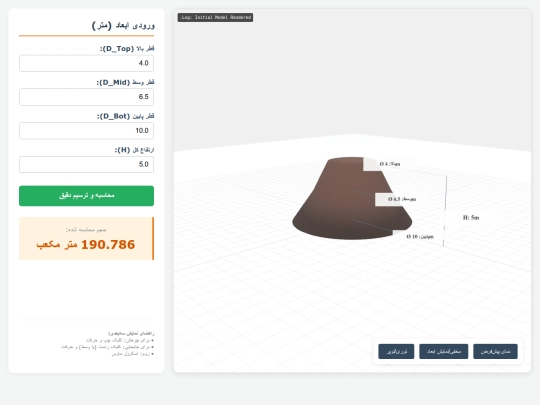Focus the D_Mid input field showing 6.5
Image resolution: width=540 pixels, height=405 pixels.
coord(86,97)
